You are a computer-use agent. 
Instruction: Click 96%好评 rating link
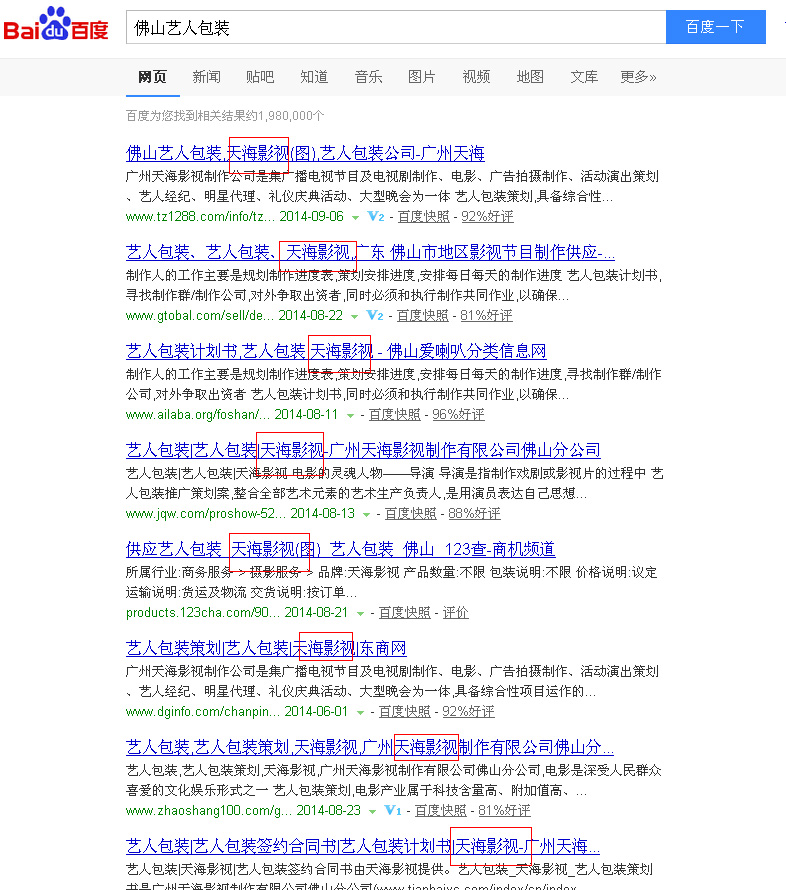click(459, 414)
